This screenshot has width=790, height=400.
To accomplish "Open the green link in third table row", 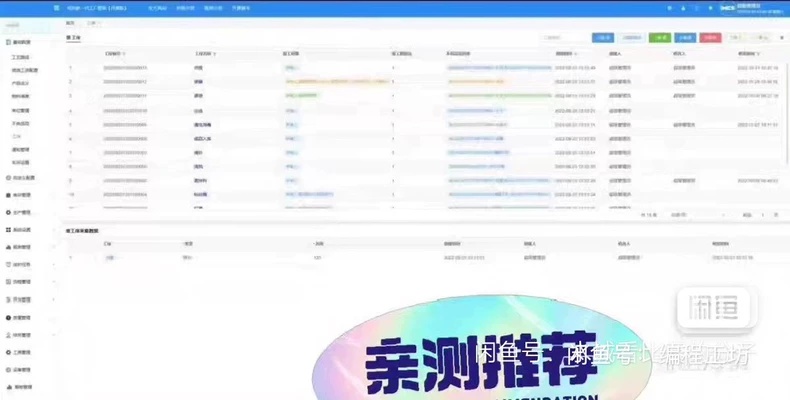I will (x=301, y=96).
